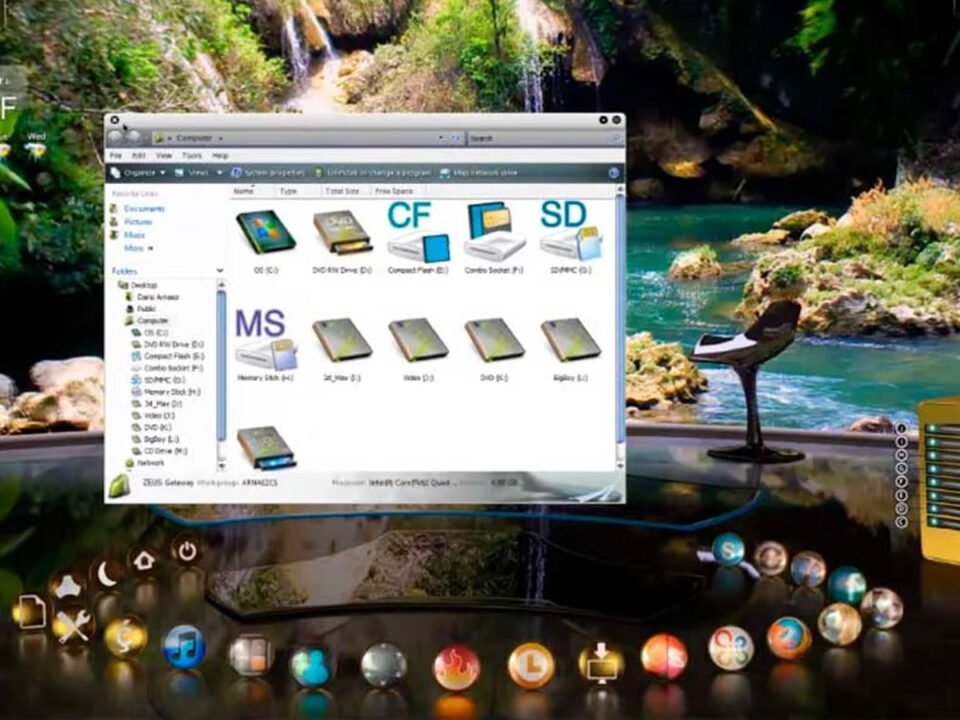Open the OS (C:) drive icon
960x720 pixels.
[x=265, y=232]
